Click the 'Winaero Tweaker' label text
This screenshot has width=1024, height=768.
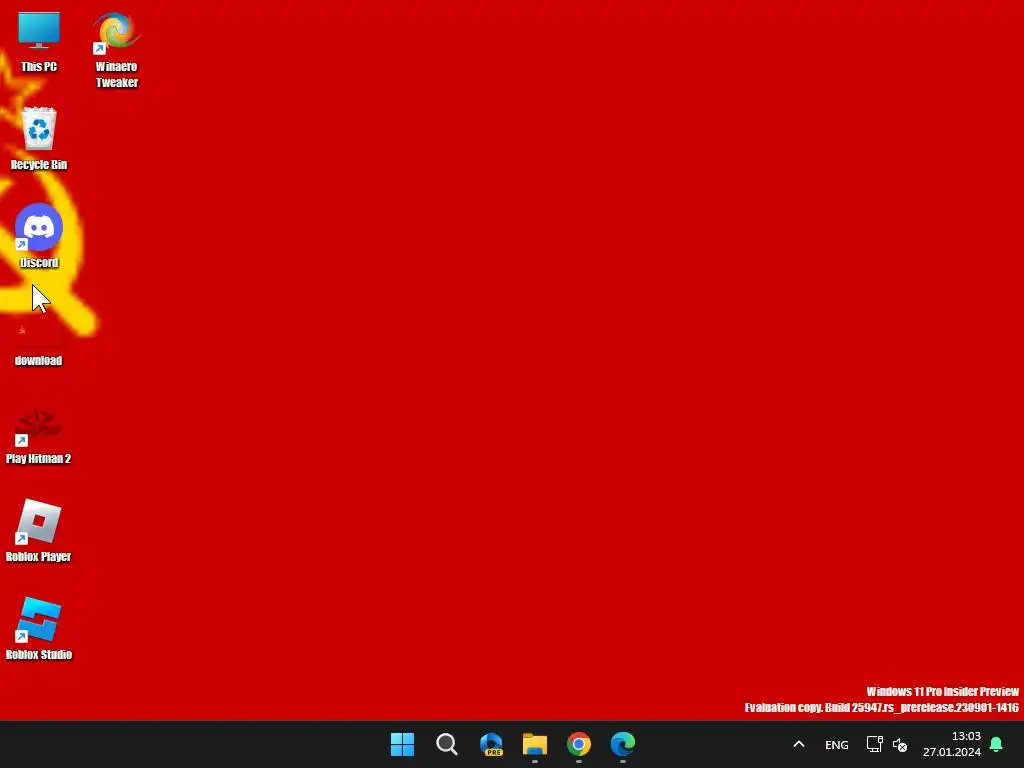point(116,74)
